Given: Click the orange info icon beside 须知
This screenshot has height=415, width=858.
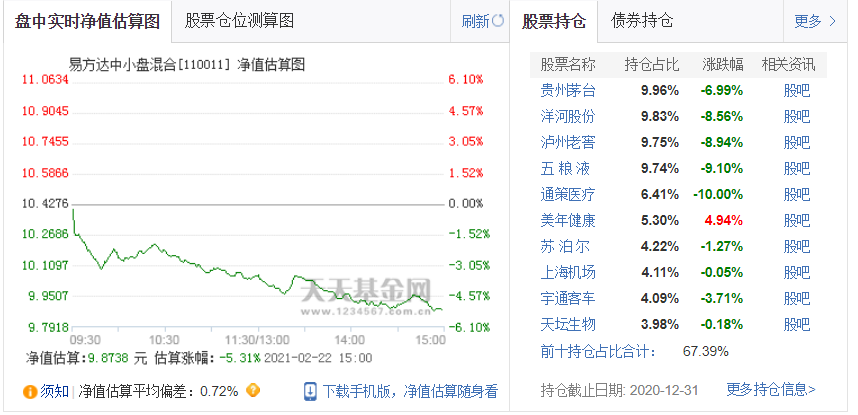Looking at the screenshot, I should [x=30, y=392].
